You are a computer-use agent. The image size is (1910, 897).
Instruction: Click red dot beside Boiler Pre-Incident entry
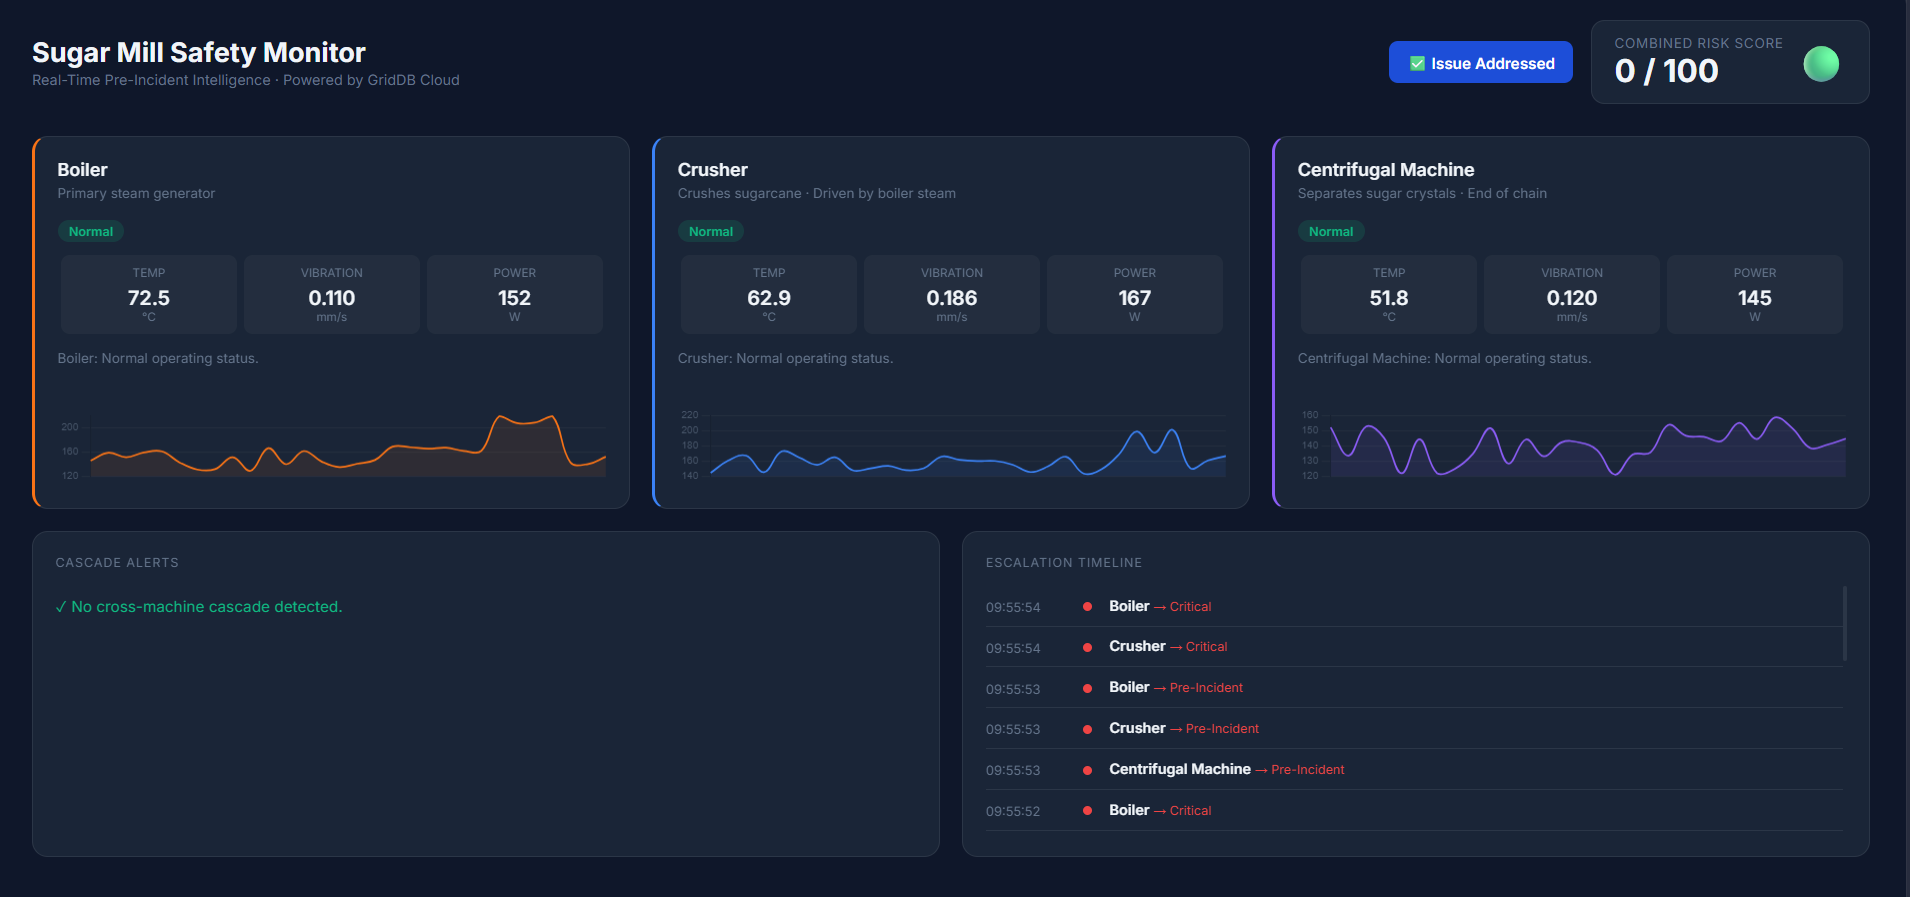(1087, 688)
